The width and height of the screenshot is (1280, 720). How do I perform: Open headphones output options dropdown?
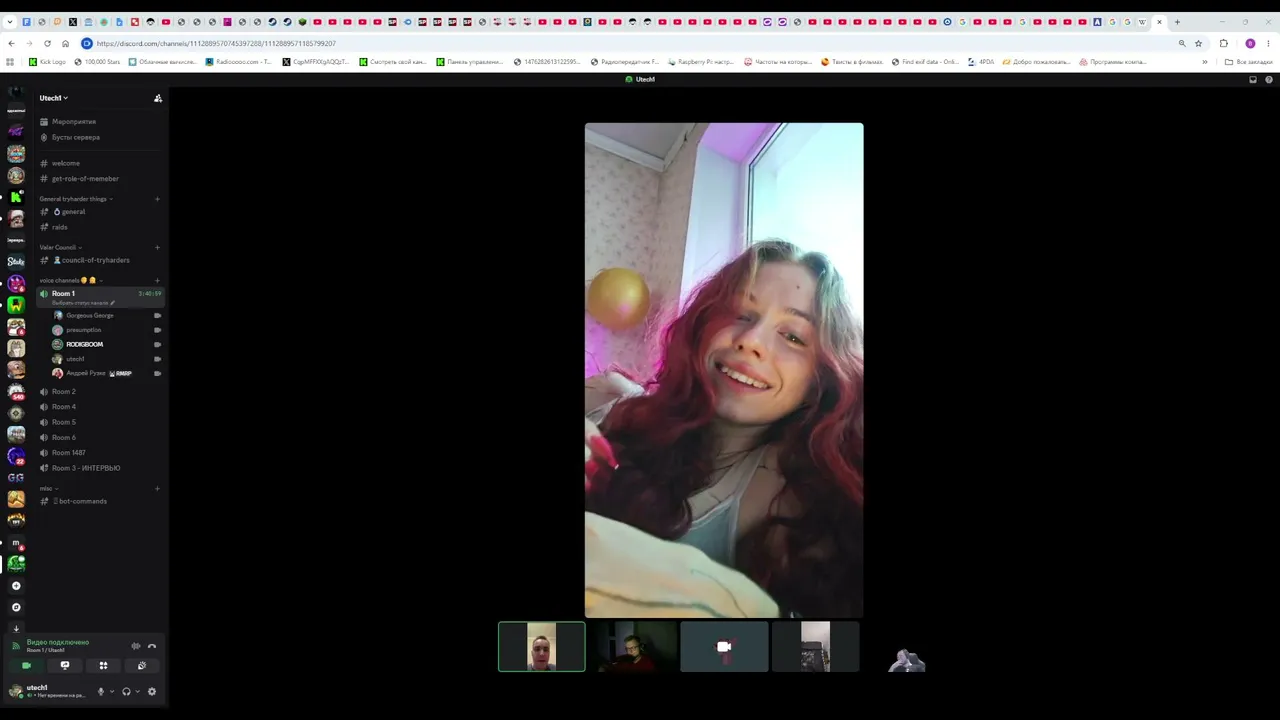pyautogui.click(x=138, y=691)
